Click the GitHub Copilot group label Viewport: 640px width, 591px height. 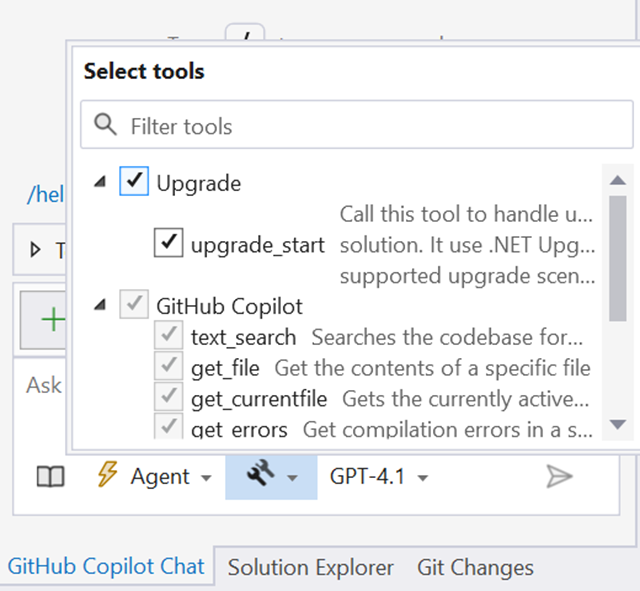(229, 307)
